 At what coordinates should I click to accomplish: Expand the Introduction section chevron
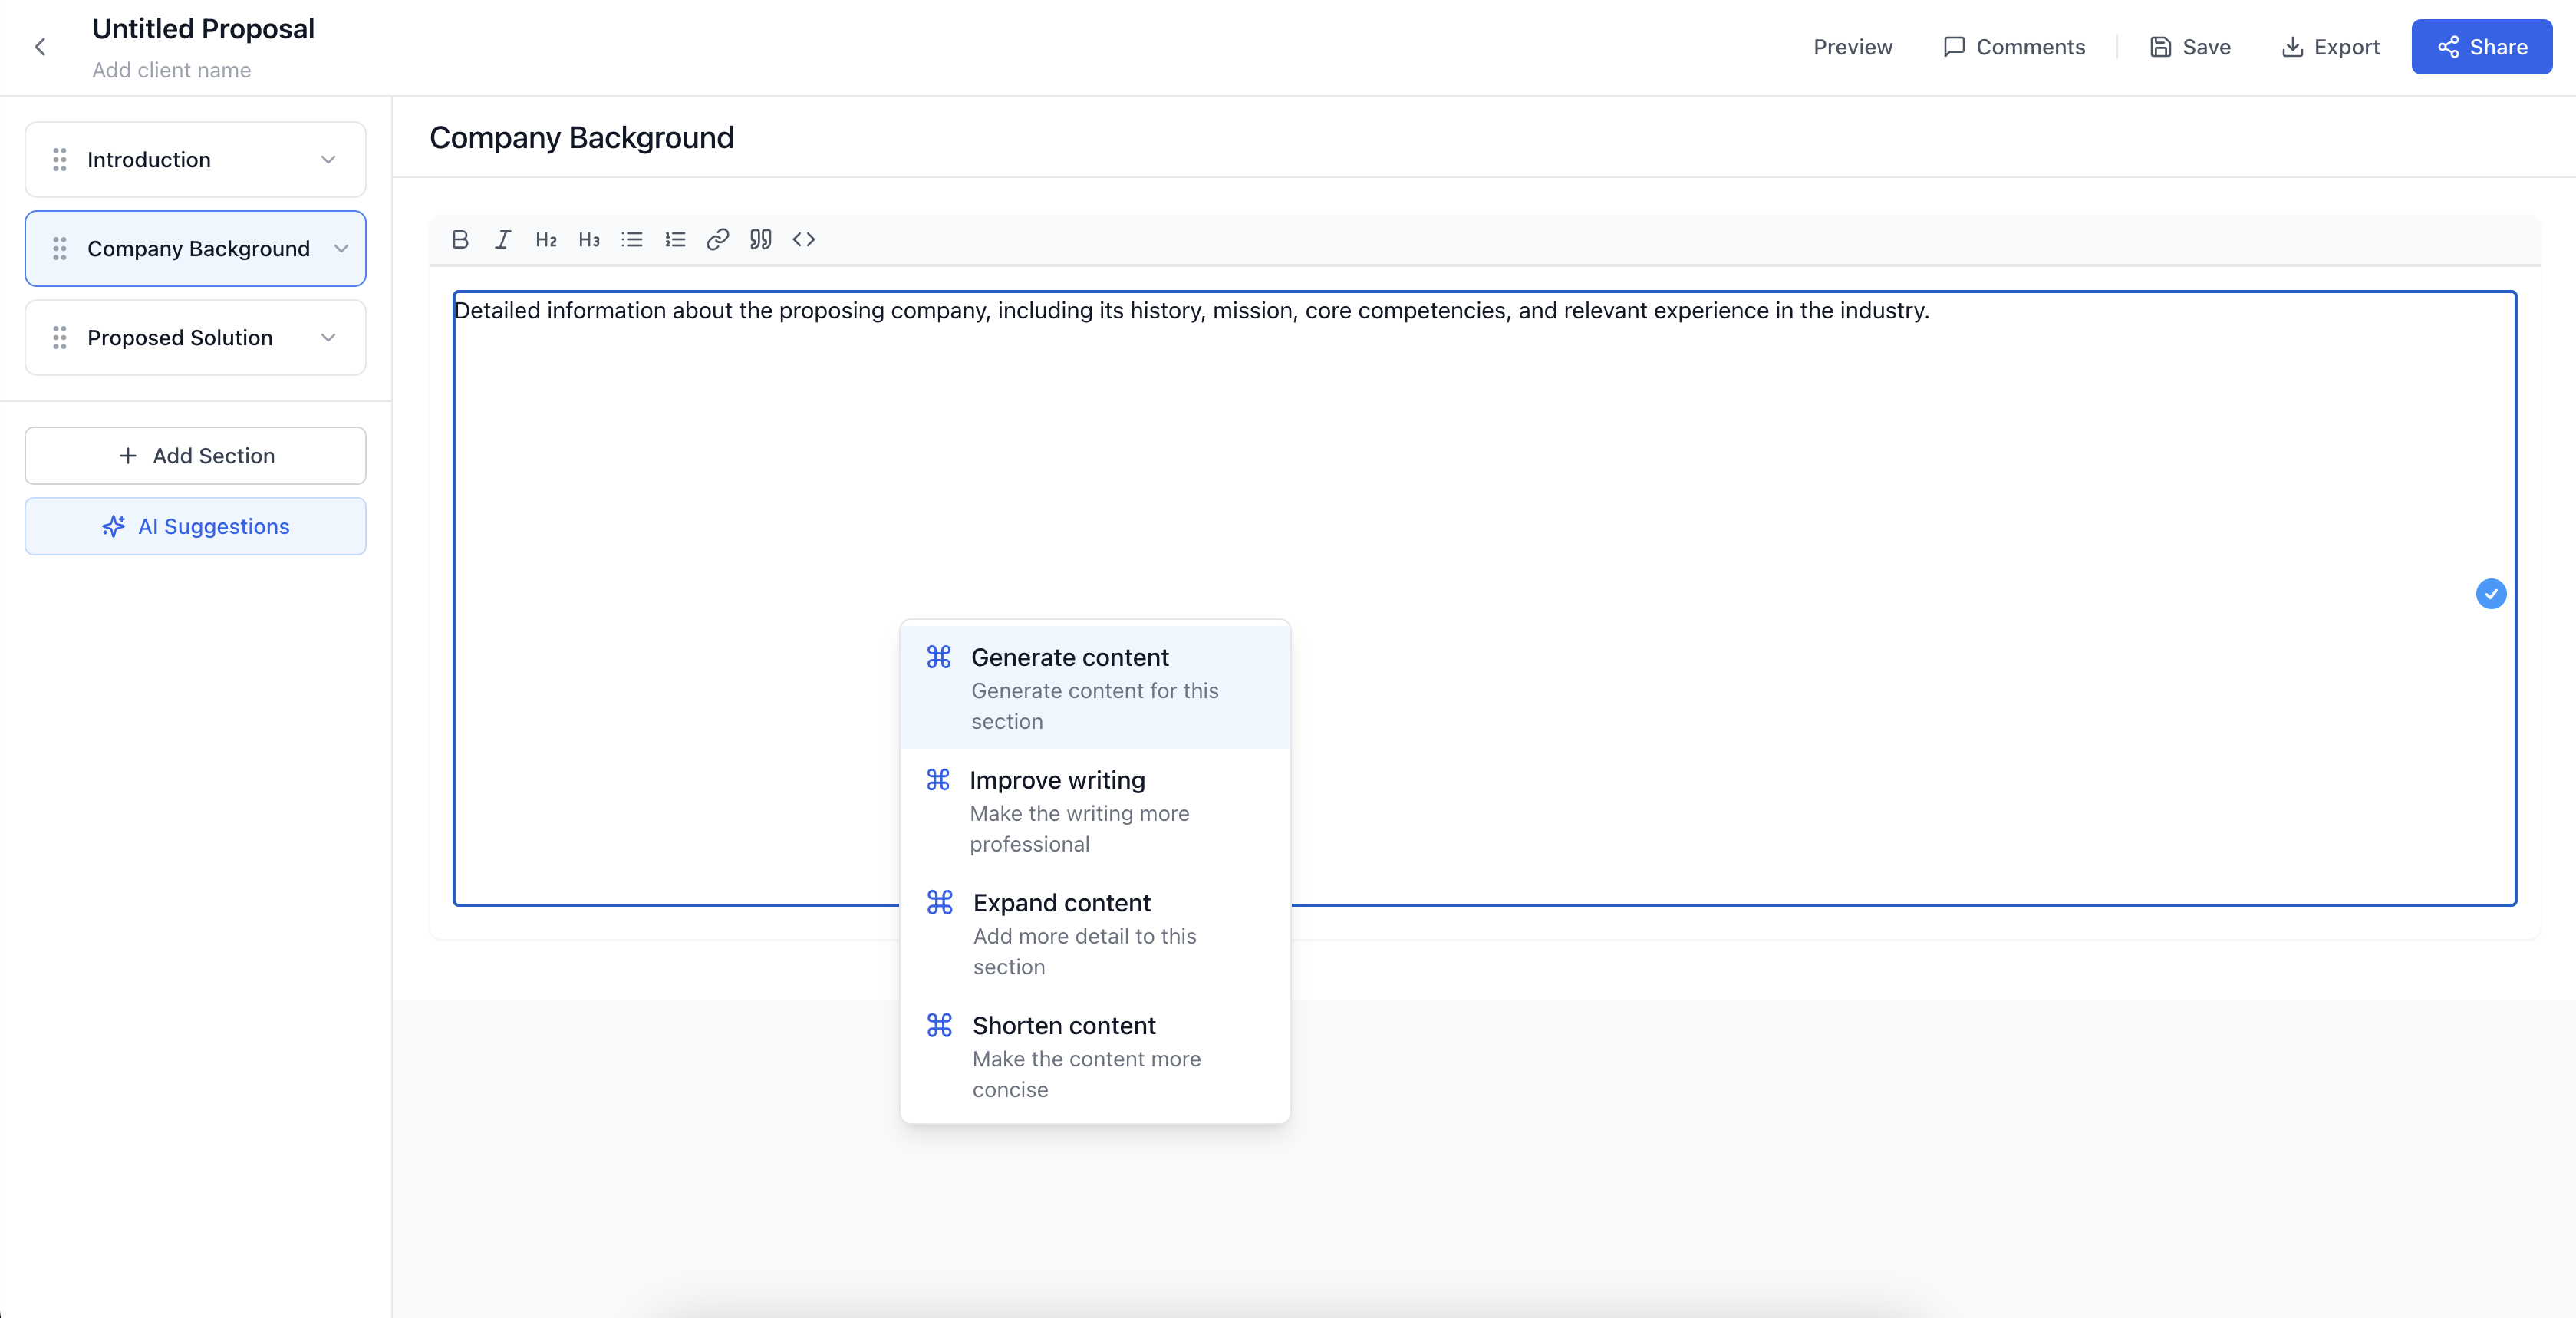tap(328, 160)
